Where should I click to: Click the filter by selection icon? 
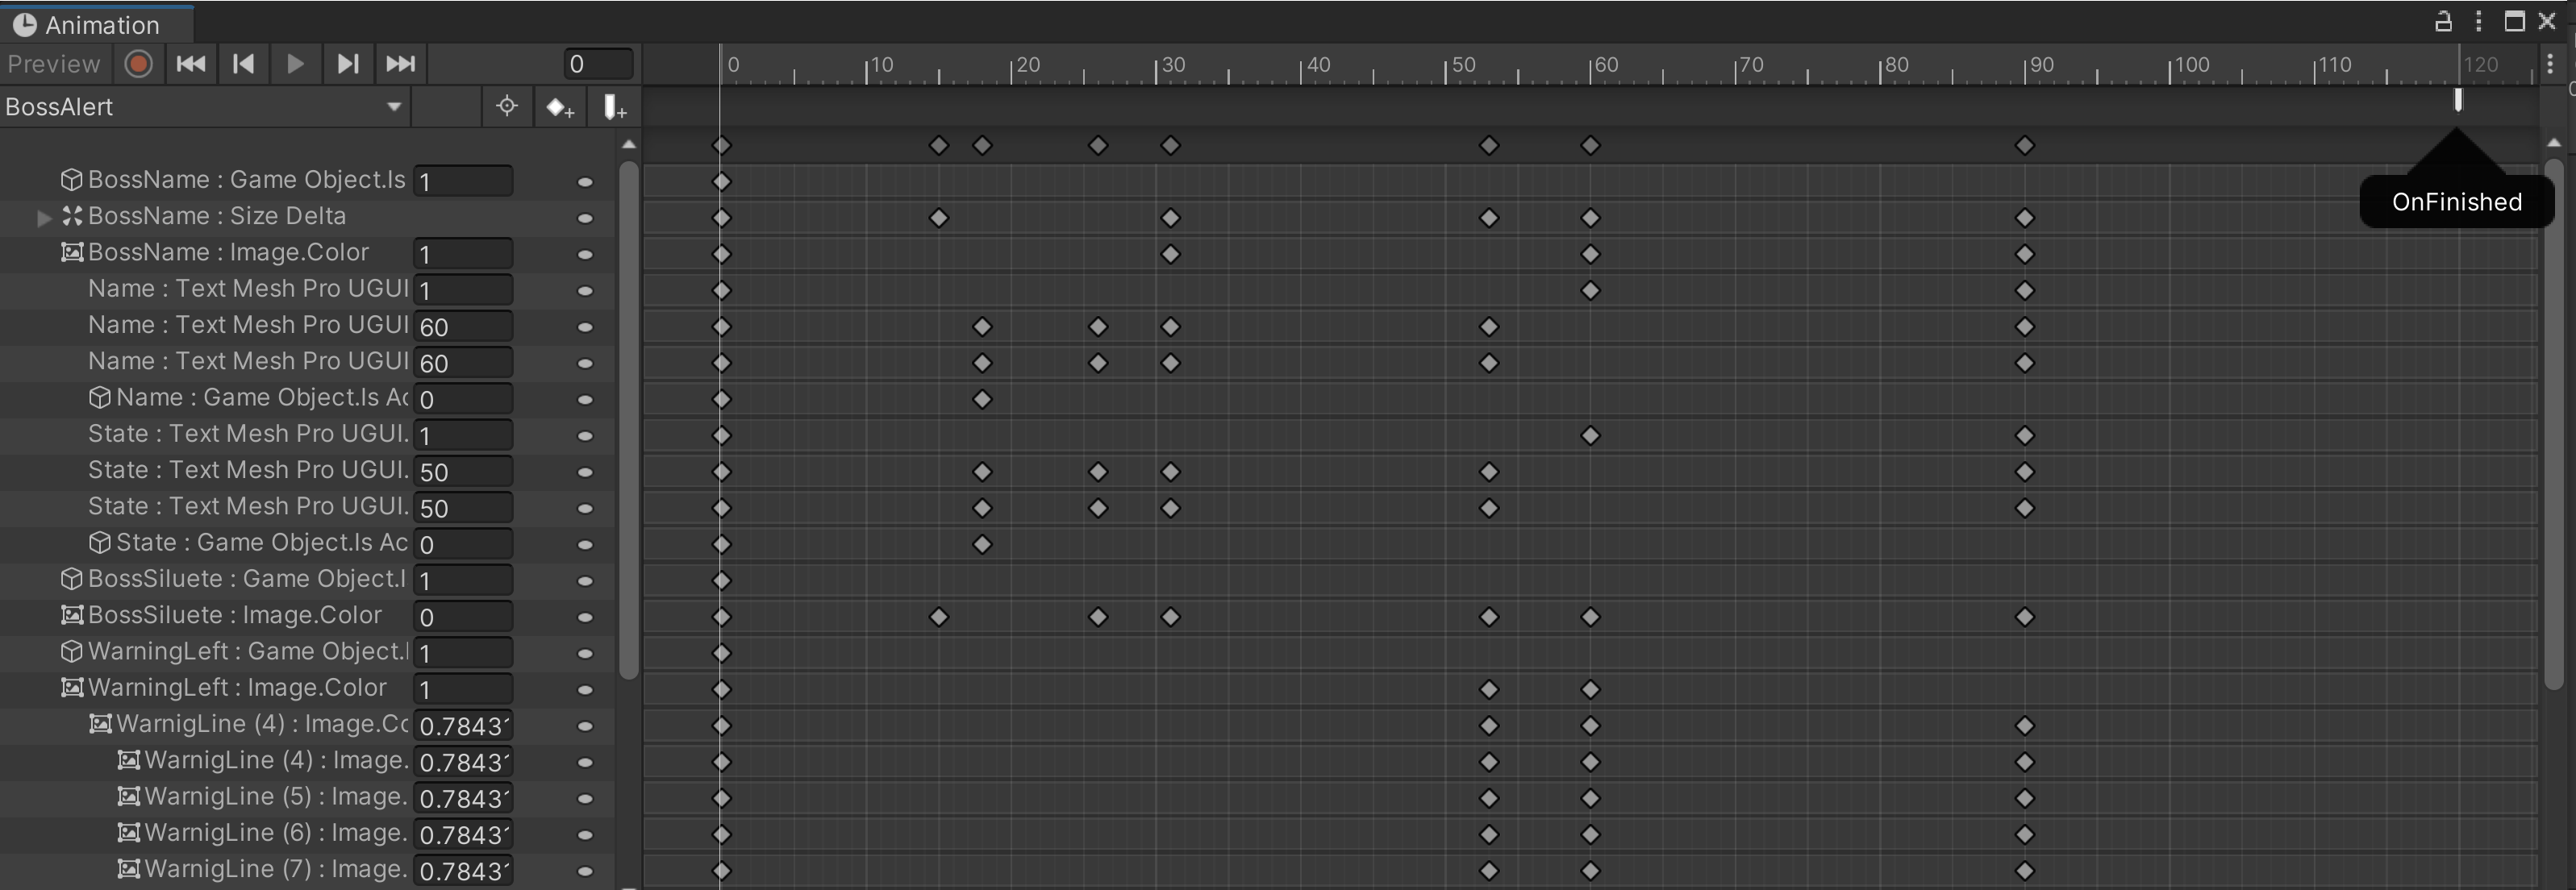tap(507, 106)
